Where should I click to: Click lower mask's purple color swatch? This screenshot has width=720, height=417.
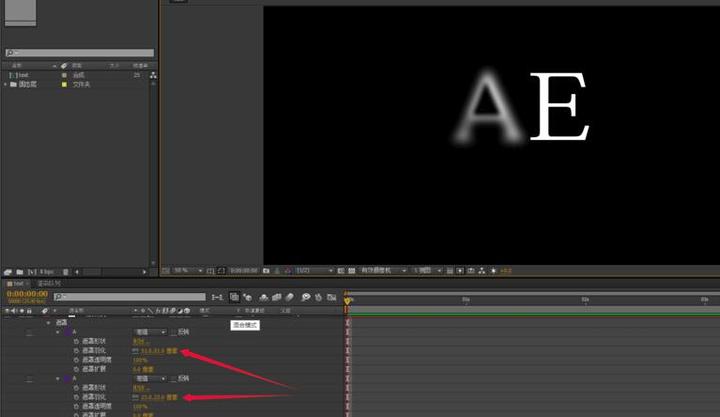pyautogui.click(x=67, y=379)
